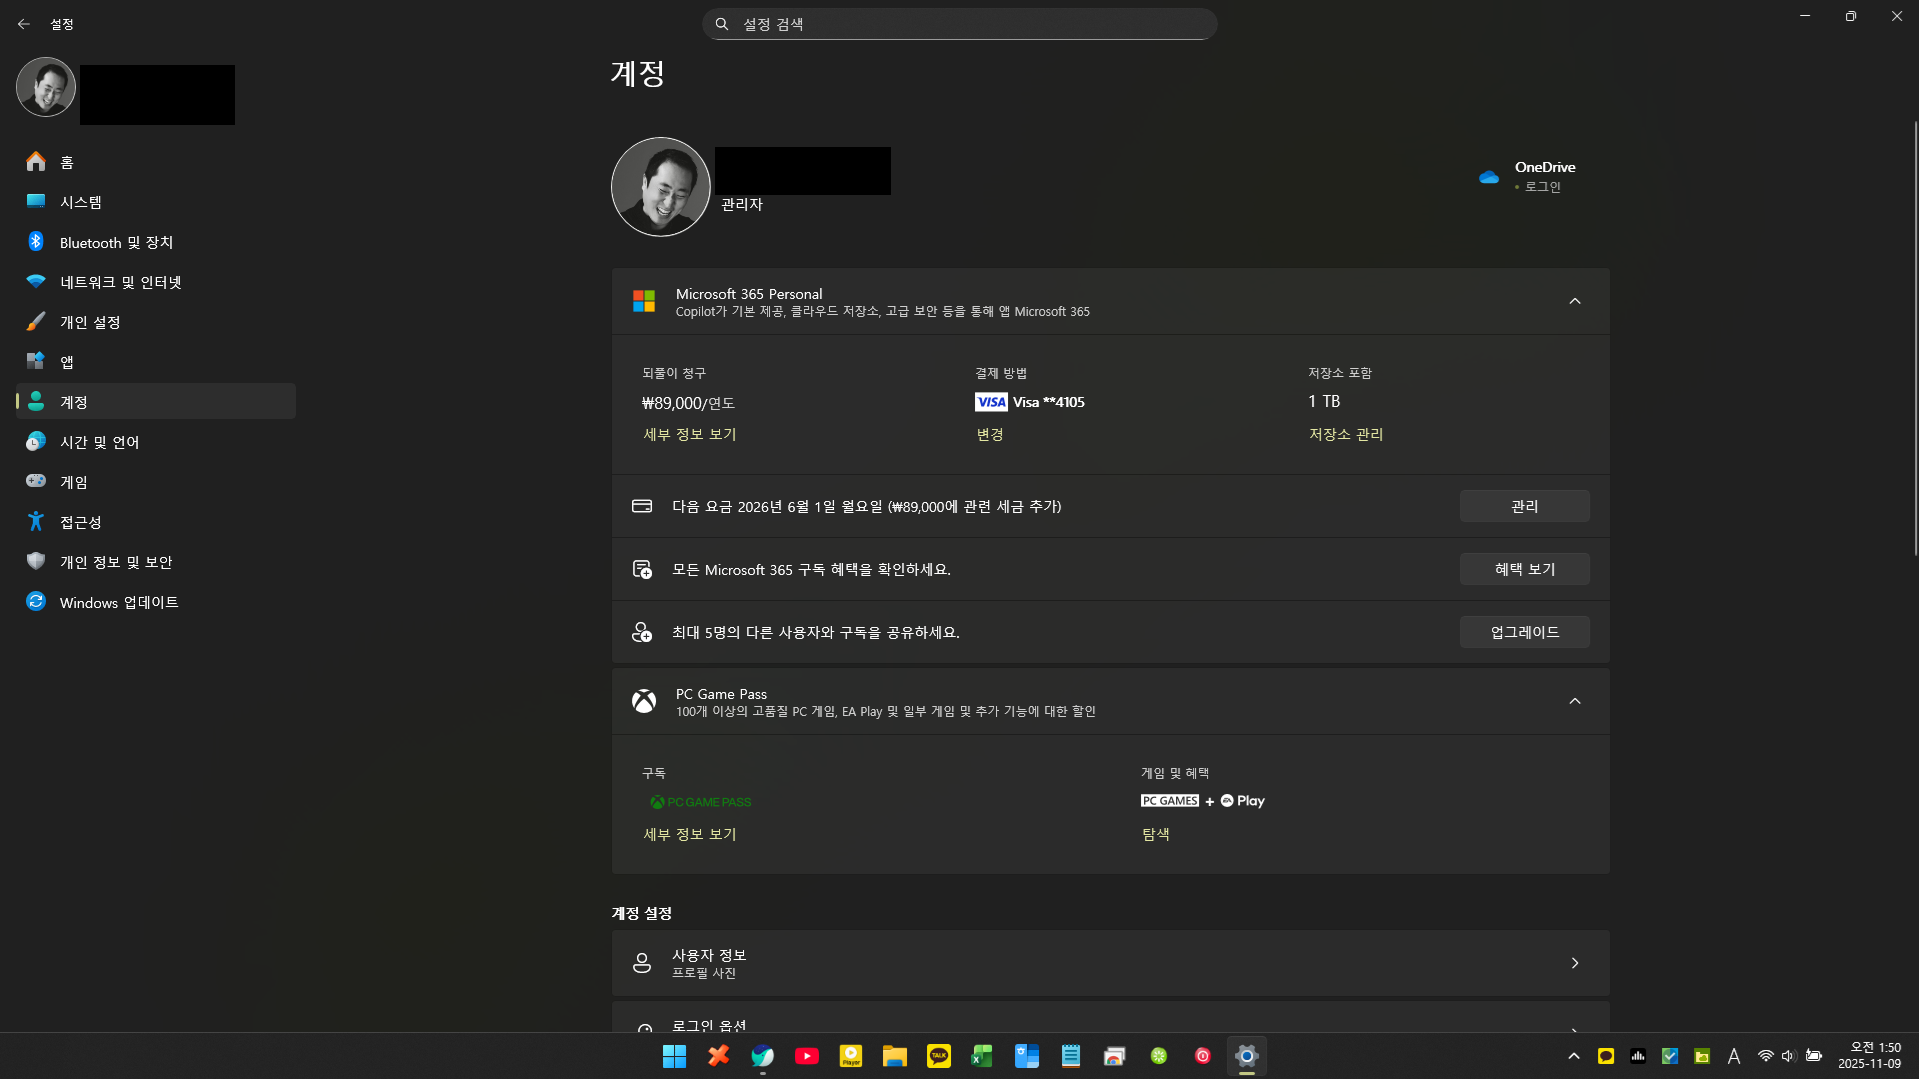The height and width of the screenshot is (1079, 1919).
Task: Click the KakaoTalk icon in taskbar
Action: pyautogui.click(x=938, y=1056)
